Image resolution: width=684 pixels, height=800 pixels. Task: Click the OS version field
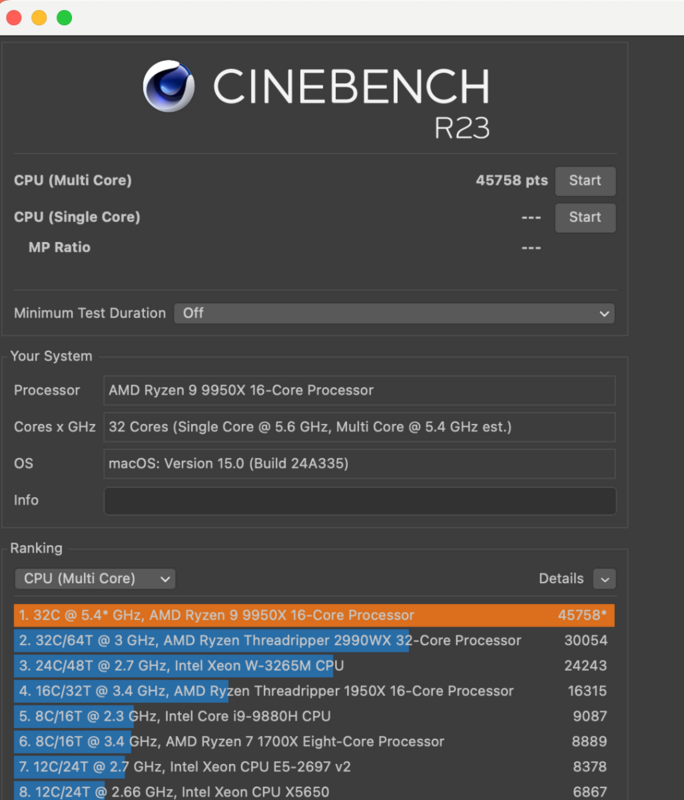click(360, 464)
